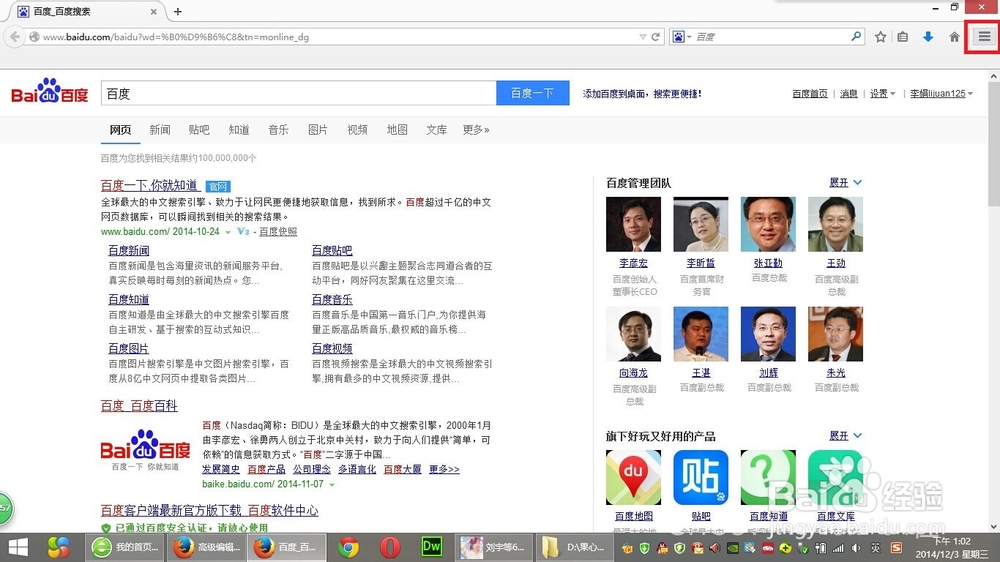Viewport: 1000px width, 562px height.
Task: Open the downloads arrow in toolbar
Action: coord(928,37)
